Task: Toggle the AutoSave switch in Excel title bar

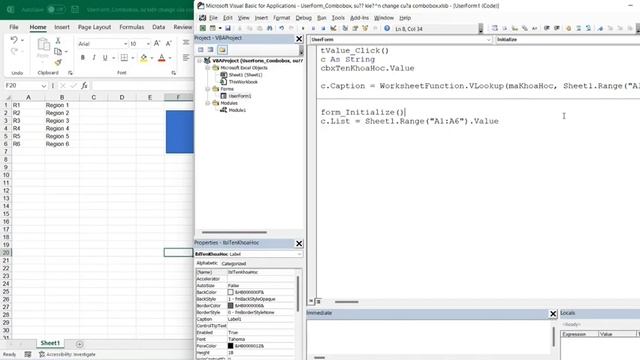Action: (56, 9)
